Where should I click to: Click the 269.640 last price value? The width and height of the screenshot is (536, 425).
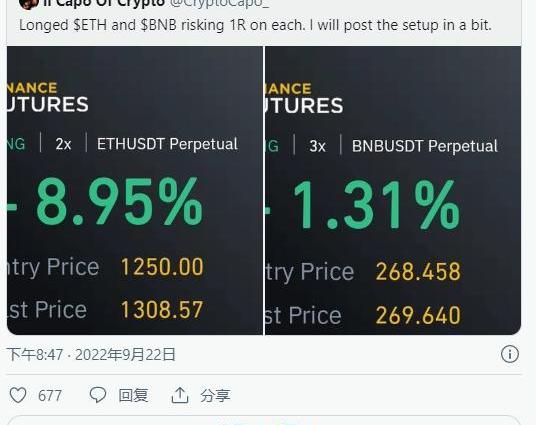[418, 315]
